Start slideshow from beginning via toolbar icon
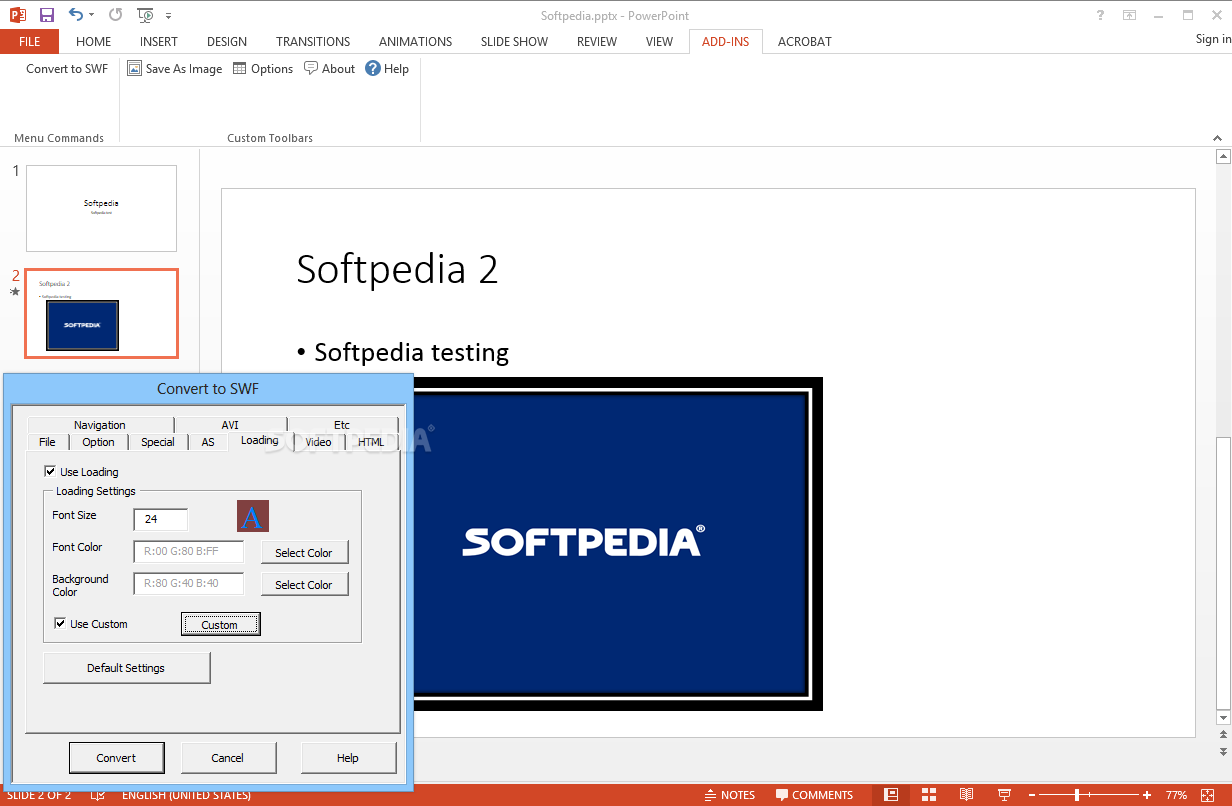This screenshot has width=1232, height=806. point(146,15)
